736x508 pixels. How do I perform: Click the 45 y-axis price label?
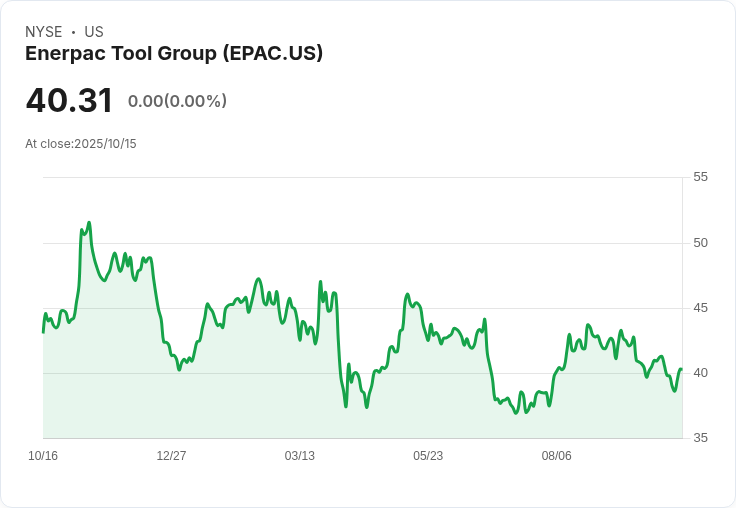[700, 308]
